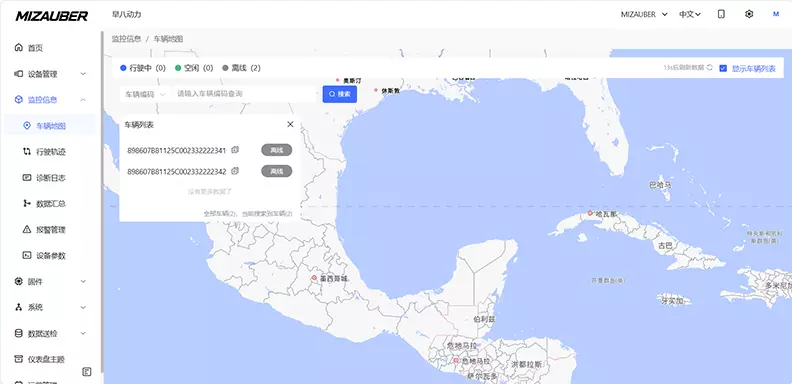Click the 墨西哥城 city marker on map
The width and height of the screenshot is (792, 384).
click(314, 278)
